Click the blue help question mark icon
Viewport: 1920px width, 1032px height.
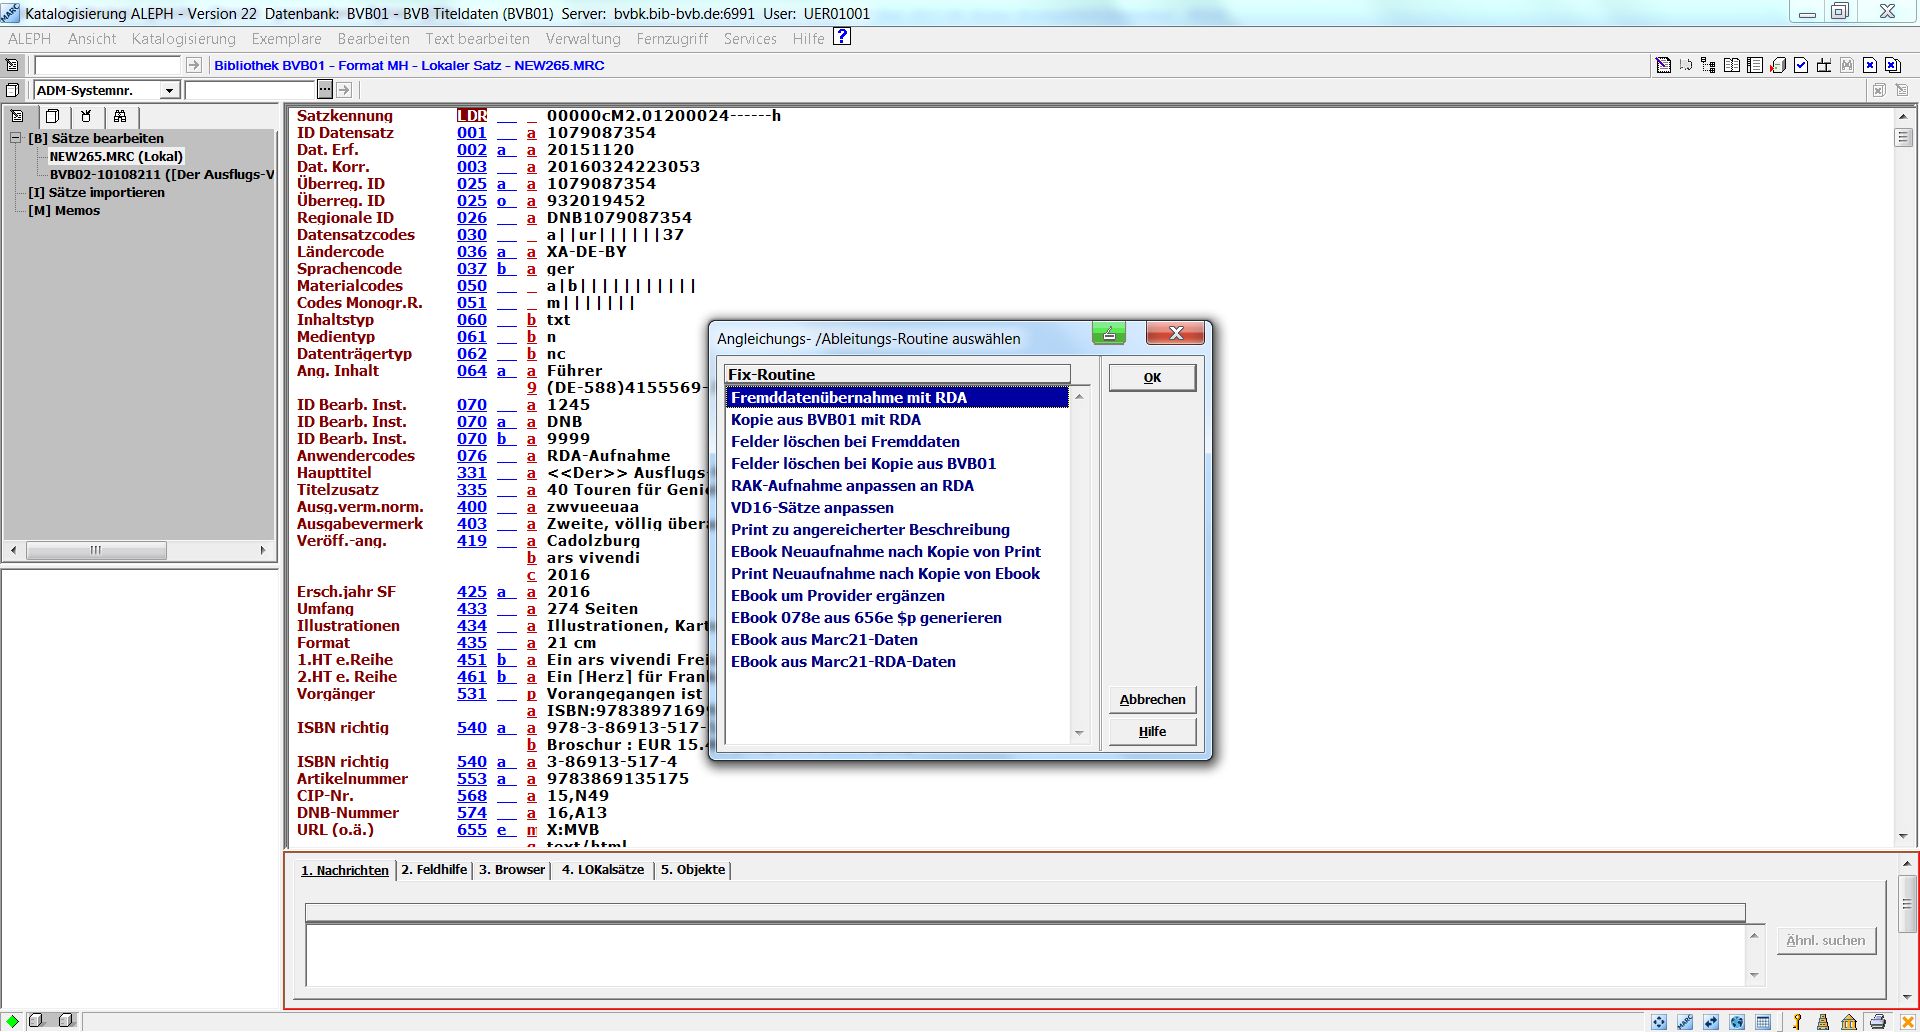(x=842, y=37)
